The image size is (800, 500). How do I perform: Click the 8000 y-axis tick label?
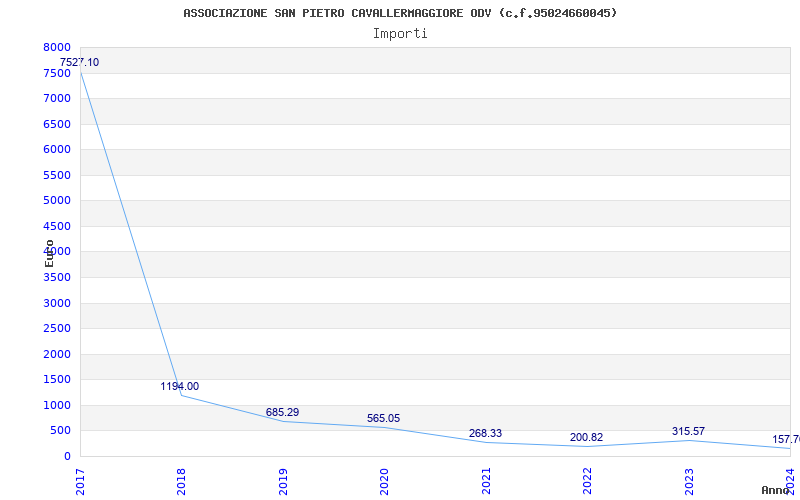click(x=57, y=47)
